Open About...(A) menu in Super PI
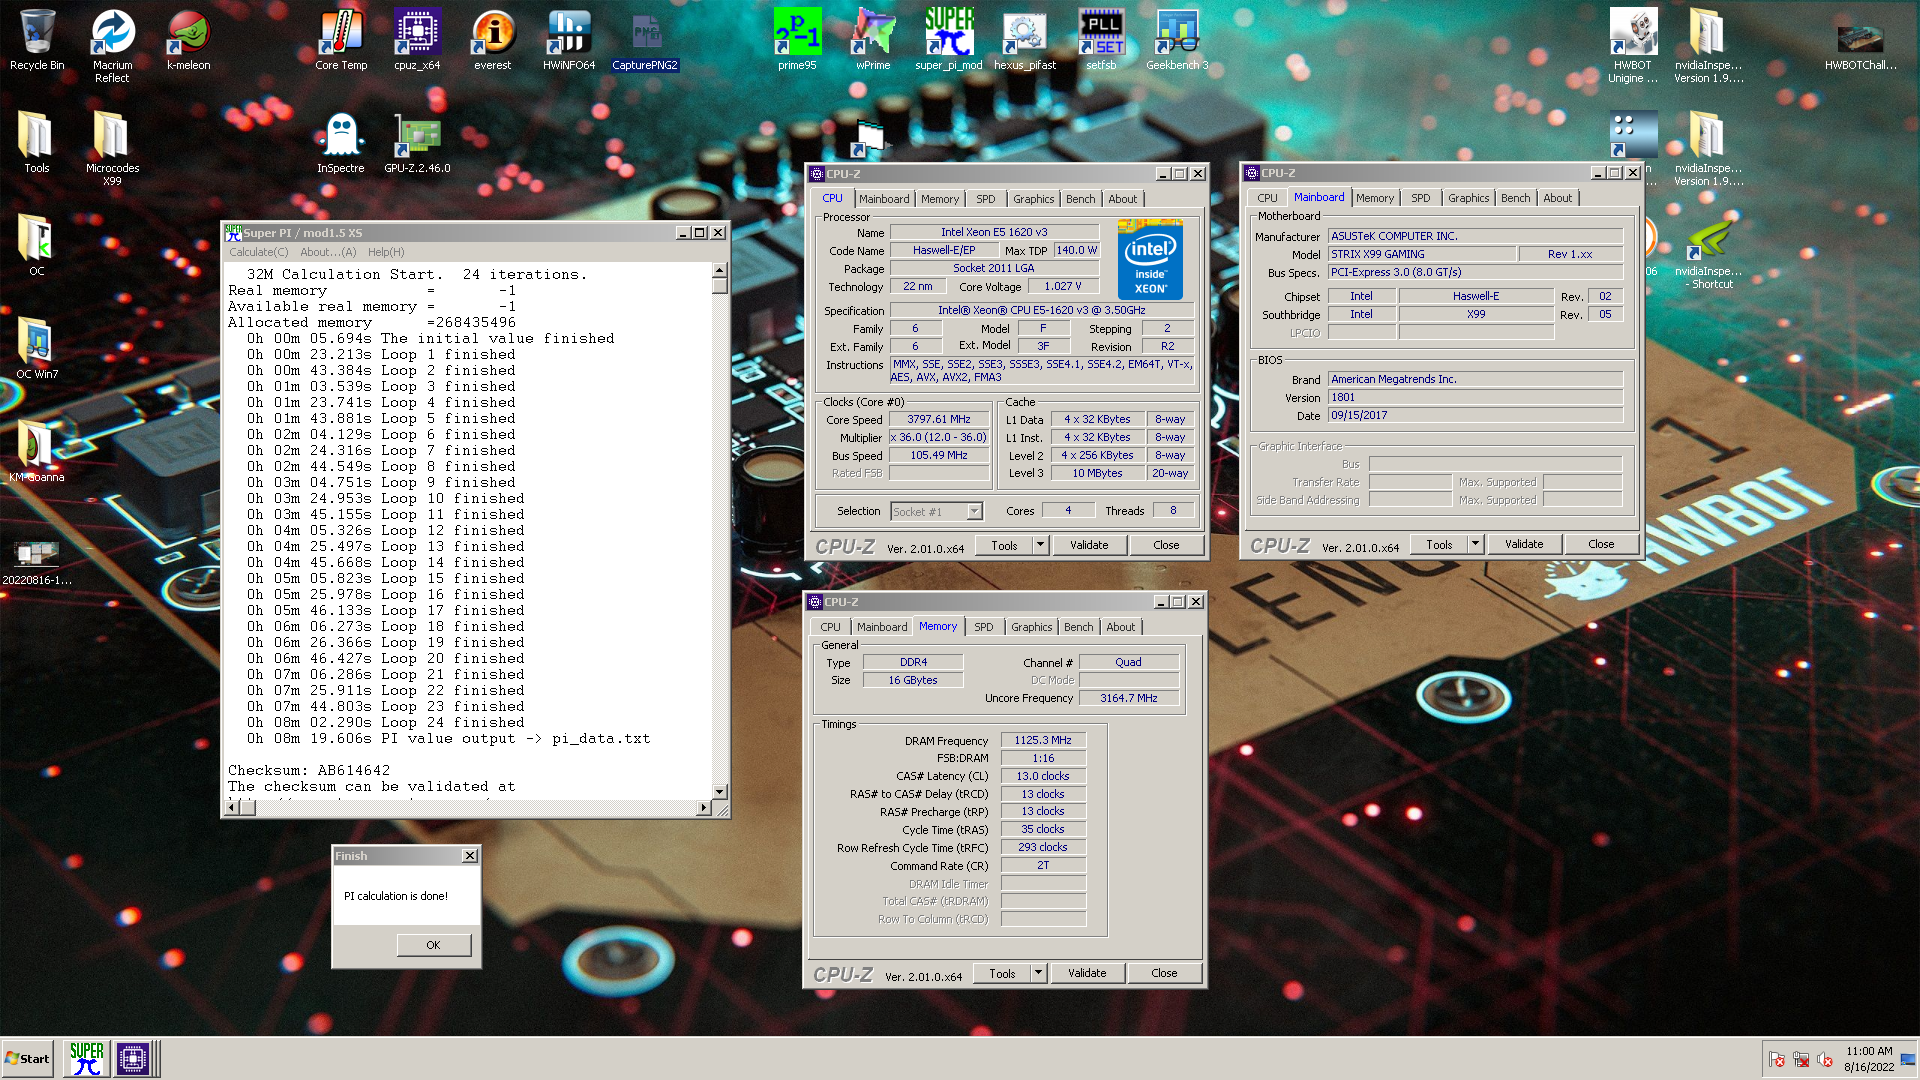Screen dimensions: 1920x1080 pos(328,252)
